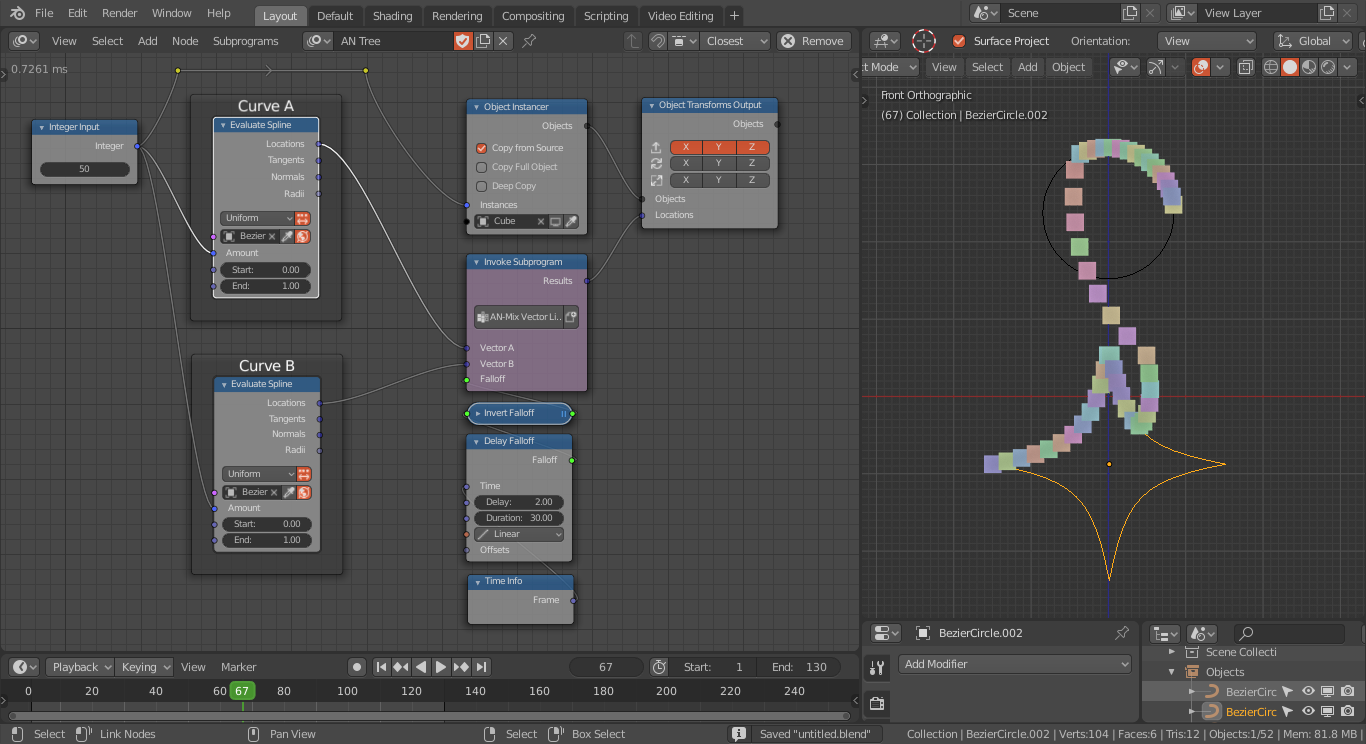Open AN-Mix Vector subprogram selector

pyautogui.click(x=518, y=317)
